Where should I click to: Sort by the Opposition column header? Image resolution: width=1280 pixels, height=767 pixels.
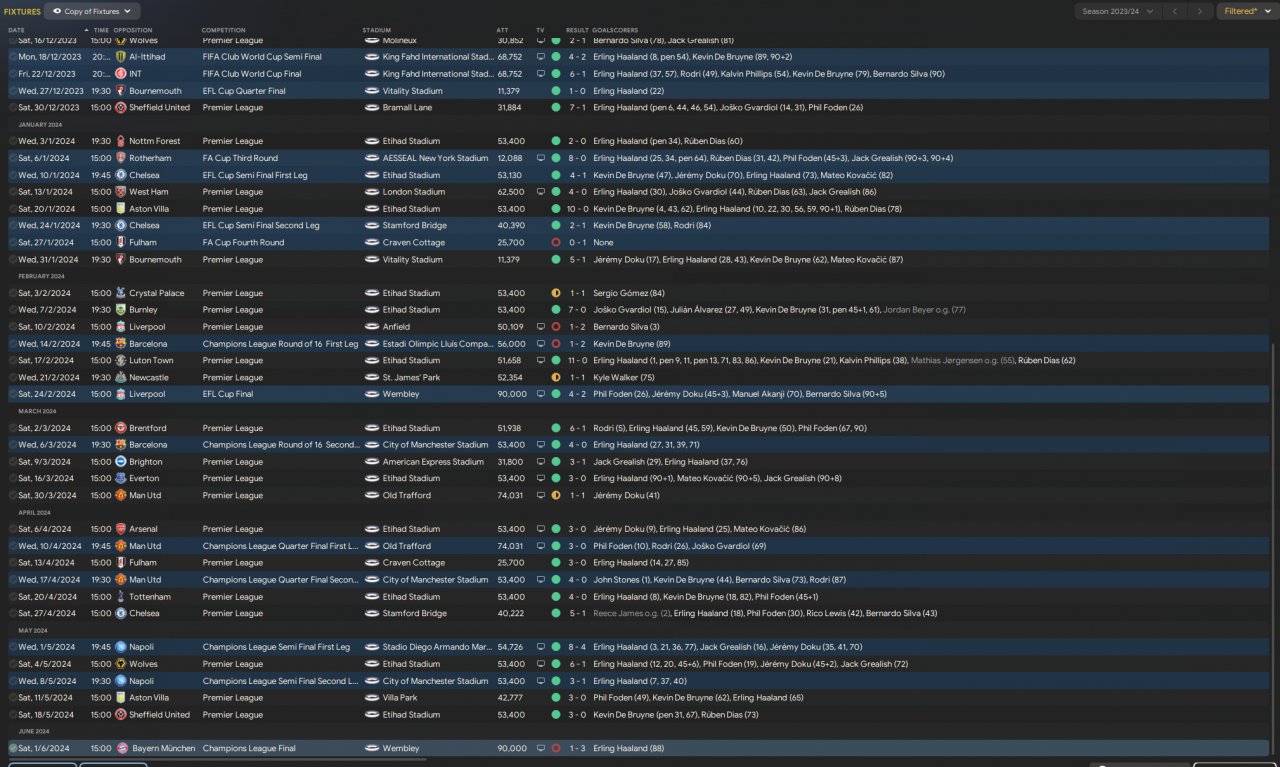click(x=133, y=30)
